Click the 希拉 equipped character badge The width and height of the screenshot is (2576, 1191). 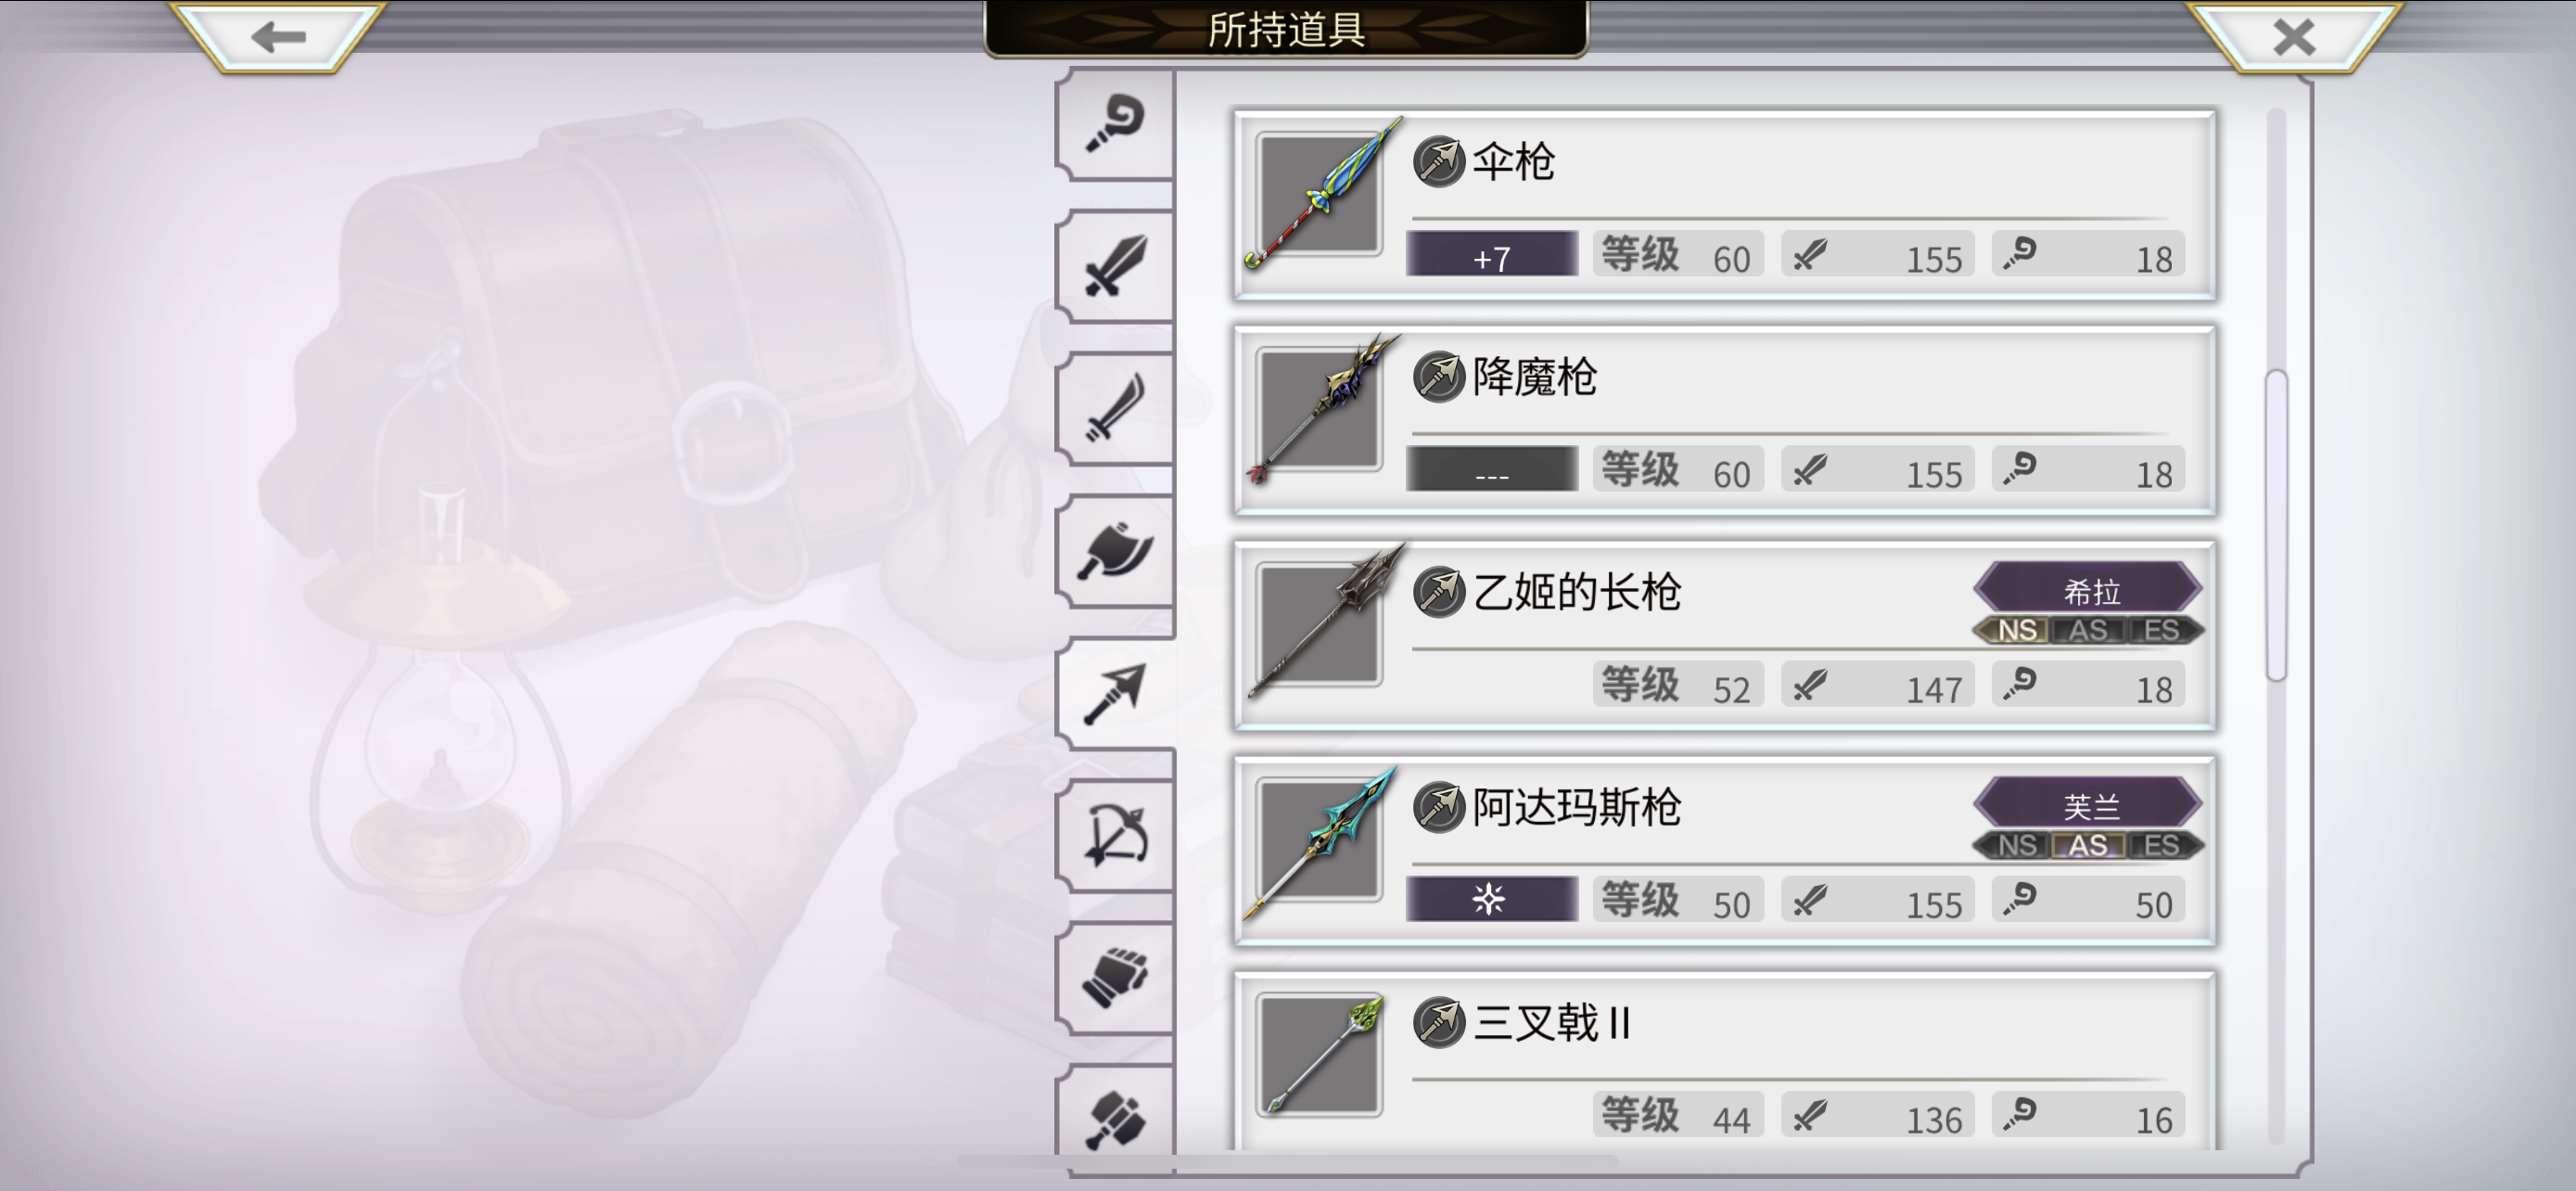[2089, 589]
